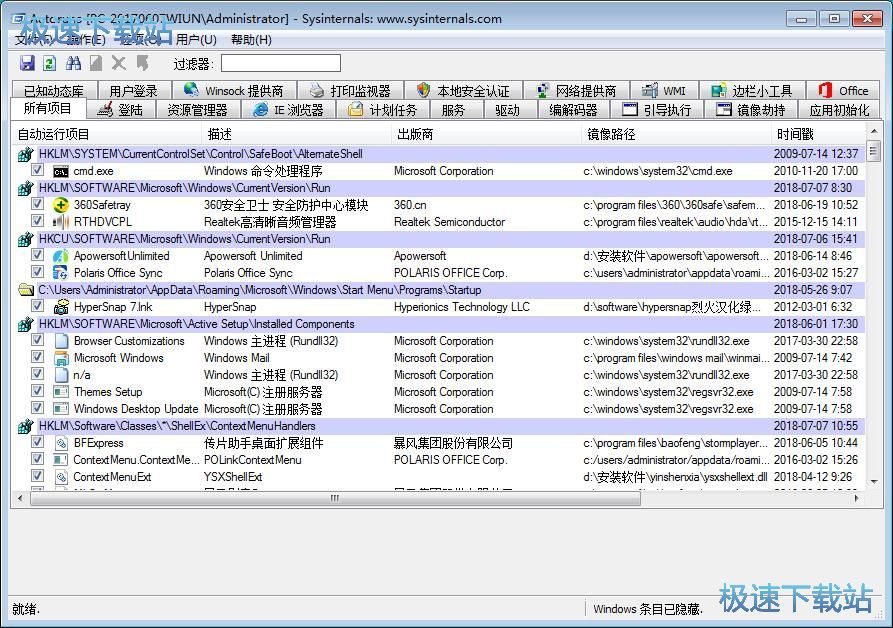The width and height of the screenshot is (893, 628).
Task: Click the Polaris Office Sync icon
Action: pos(61,273)
